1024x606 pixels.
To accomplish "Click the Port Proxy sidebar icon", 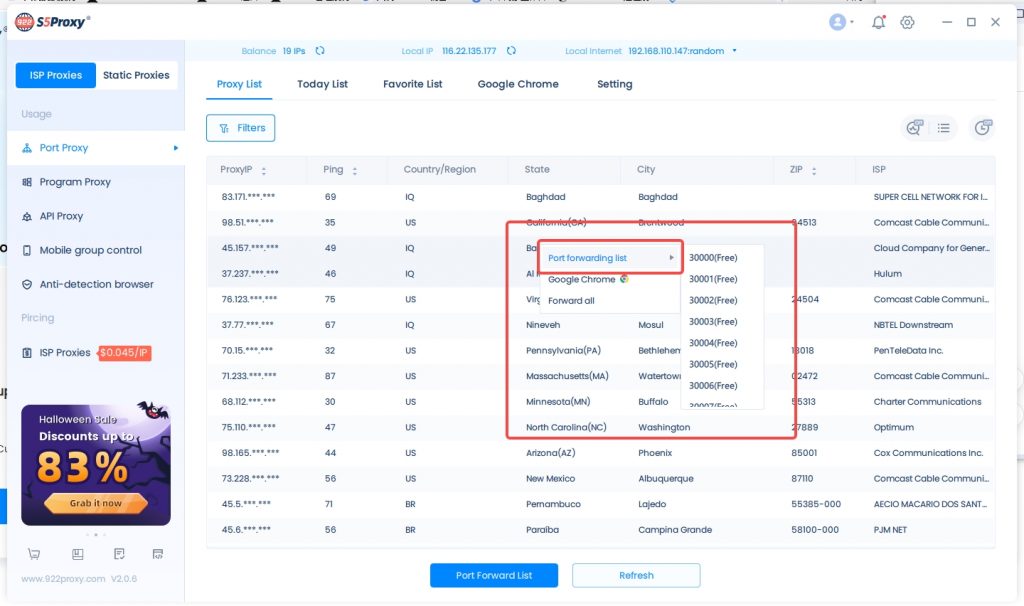I will tap(27, 148).
